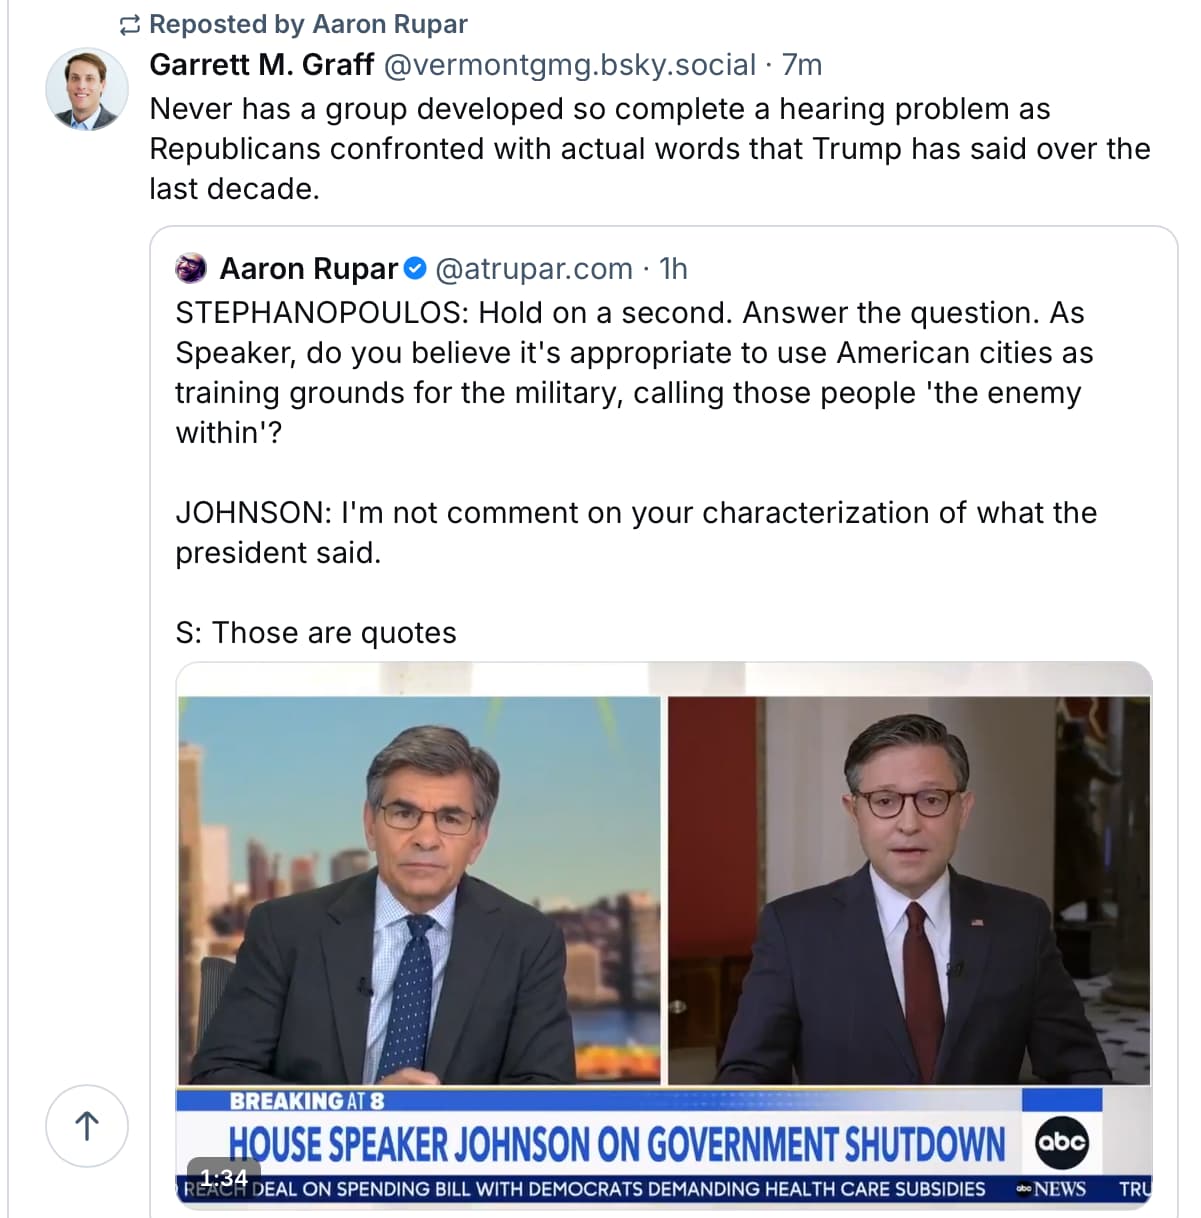
Task: Open the "Reposted by Aaron Rupar" link
Action: coord(308,24)
